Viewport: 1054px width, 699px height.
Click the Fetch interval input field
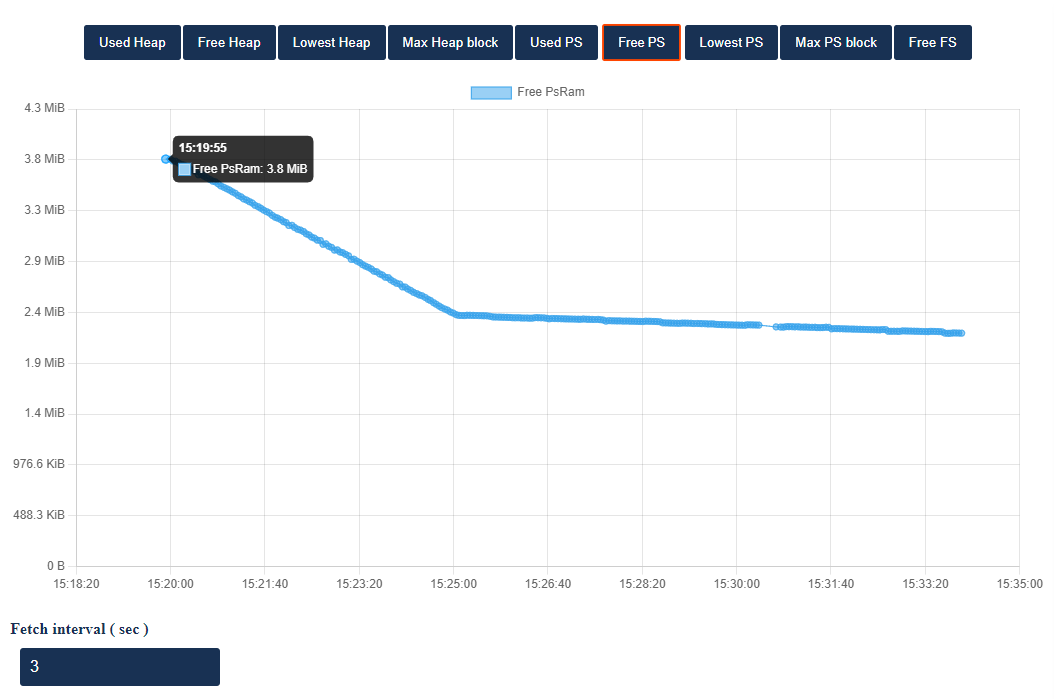(120, 667)
